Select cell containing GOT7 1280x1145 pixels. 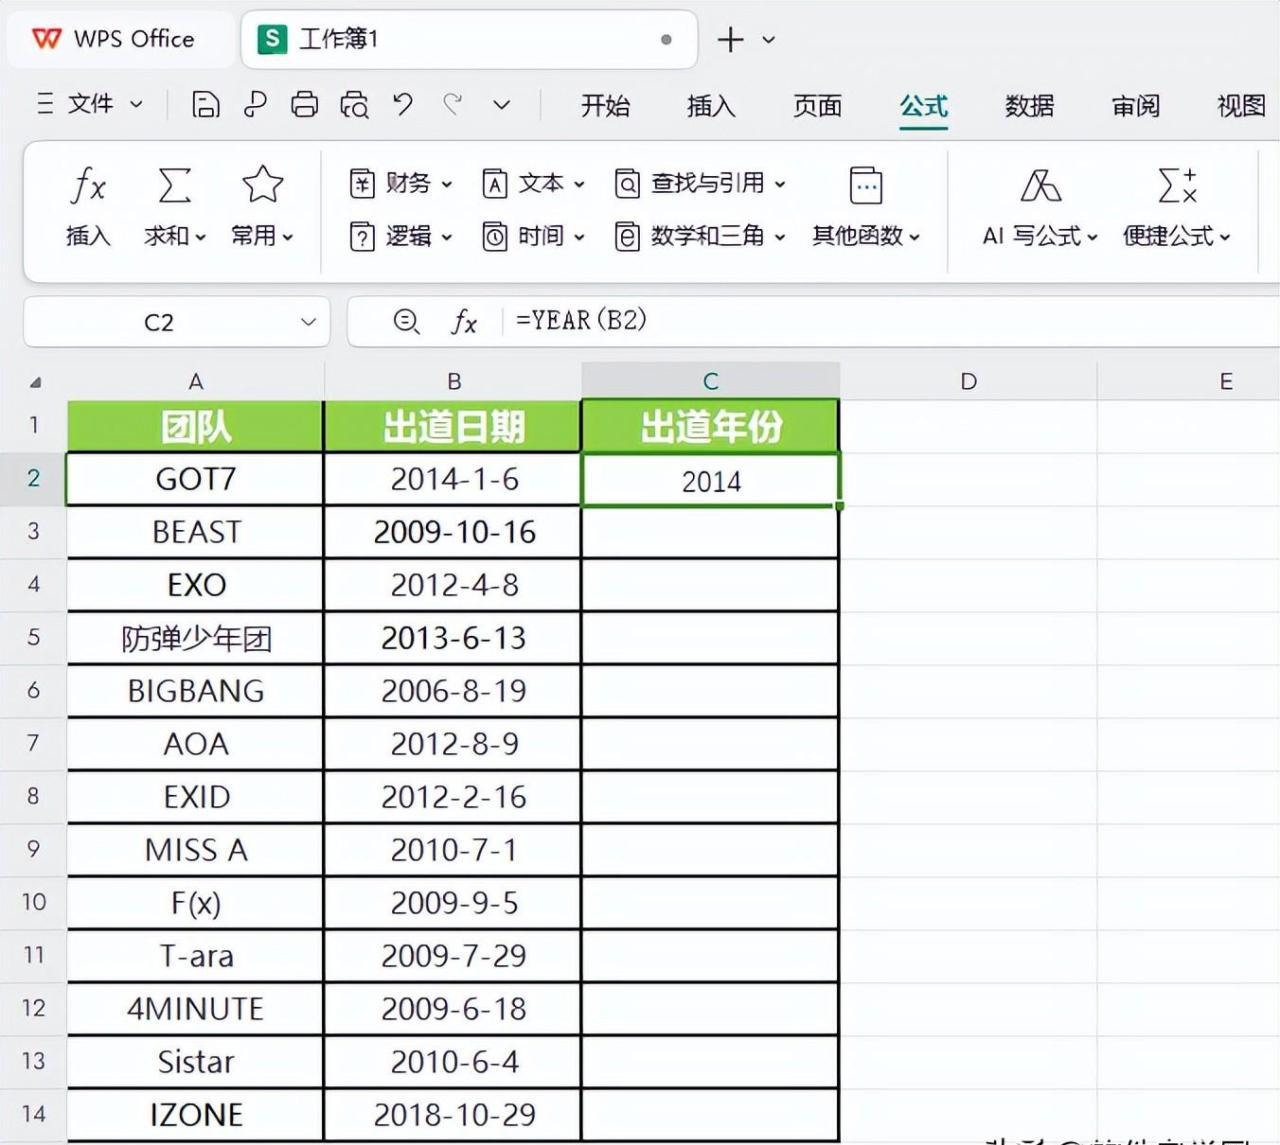click(x=196, y=479)
